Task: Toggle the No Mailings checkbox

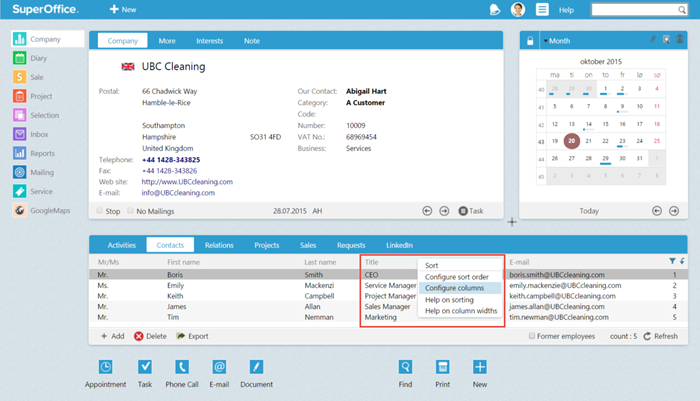Action: [130, 210]
